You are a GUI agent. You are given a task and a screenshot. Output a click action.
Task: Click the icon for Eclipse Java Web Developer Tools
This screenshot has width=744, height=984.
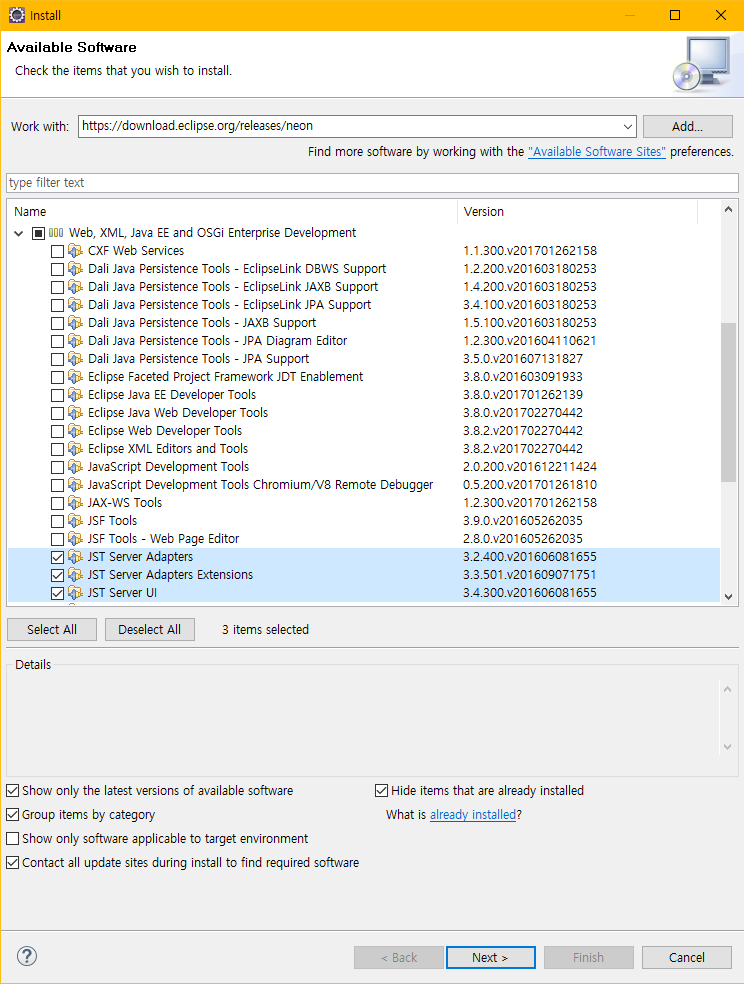(x=75, y=413)
